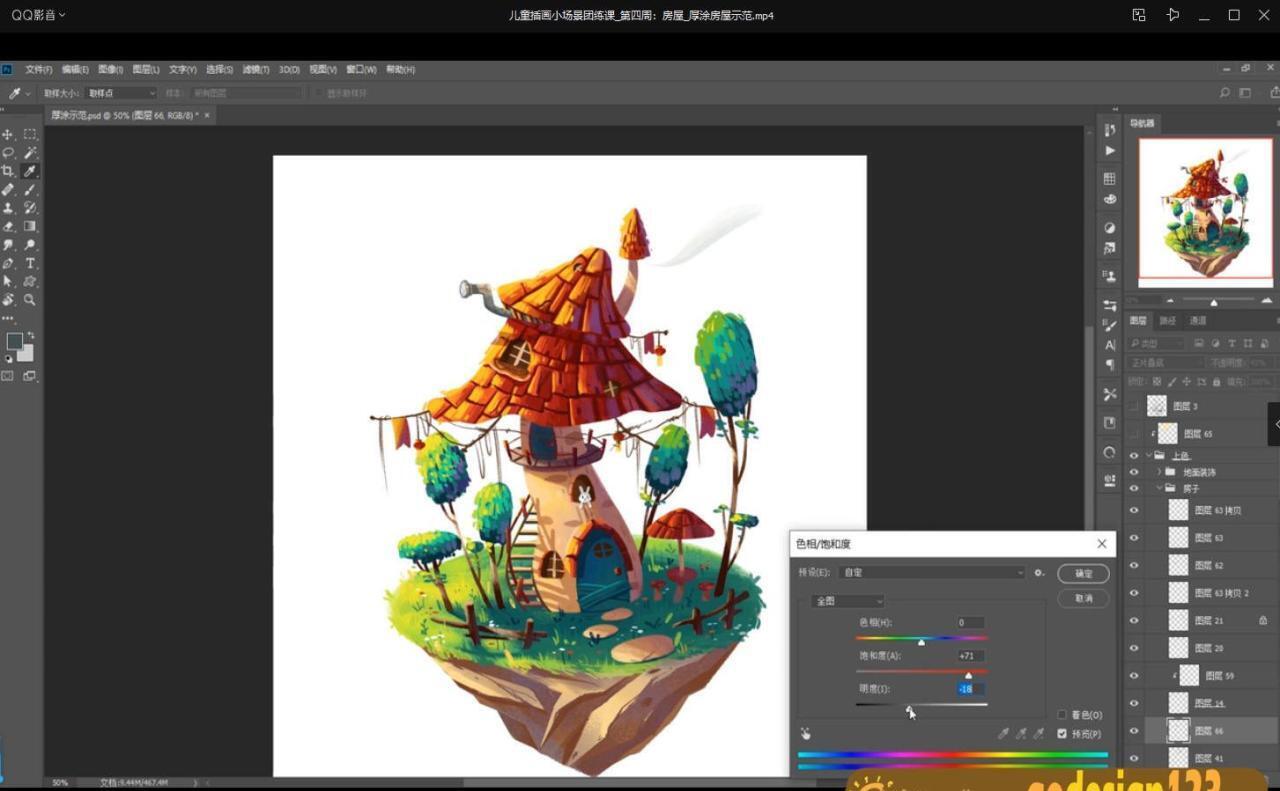This screenshot has height=791, width=1280.
Task: Click the foreground color swatch
Action: click(14, 342)
